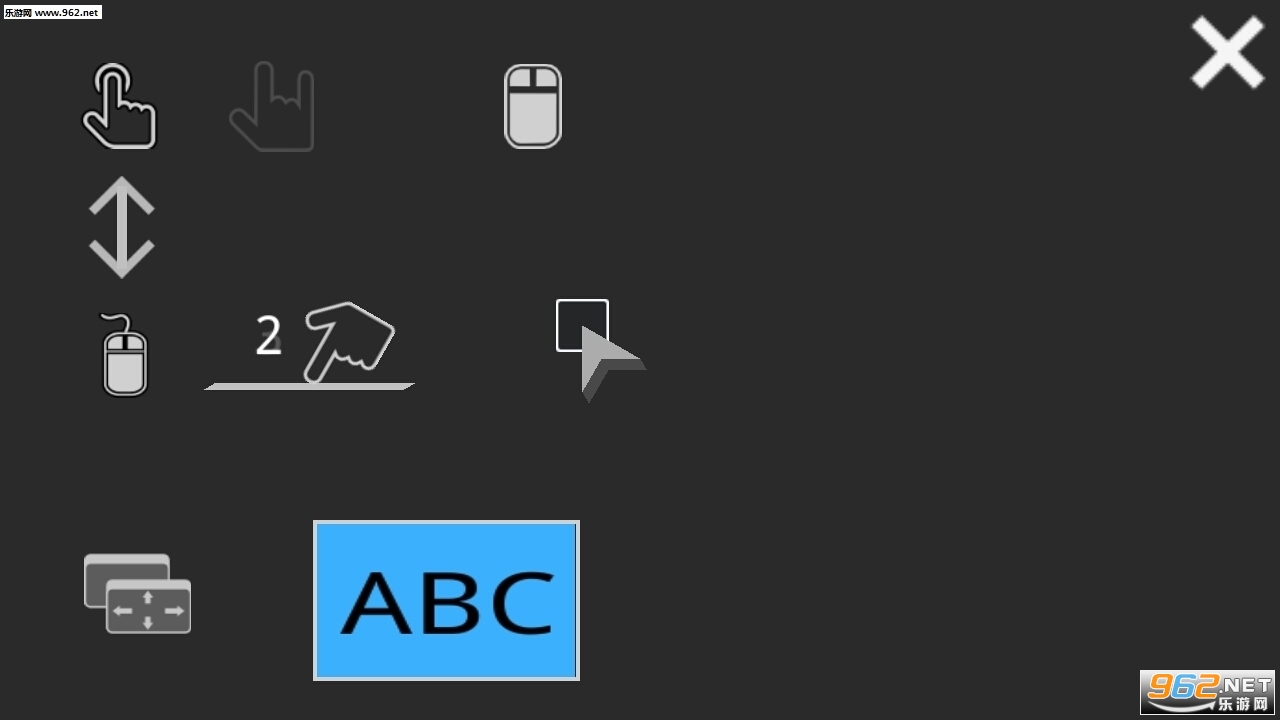Open the overlapping screens move icon
The image size is (1280, 720).
pos(137,593)
